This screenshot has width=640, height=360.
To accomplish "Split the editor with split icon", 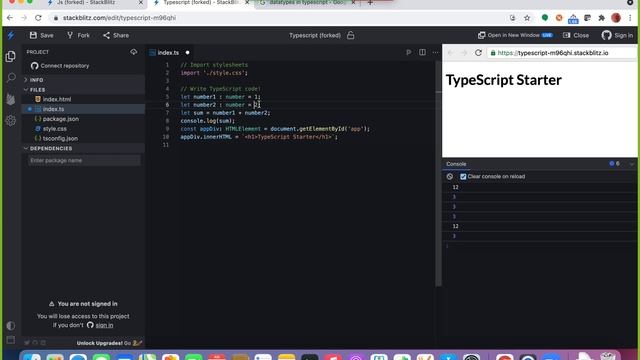I will 422,52.
